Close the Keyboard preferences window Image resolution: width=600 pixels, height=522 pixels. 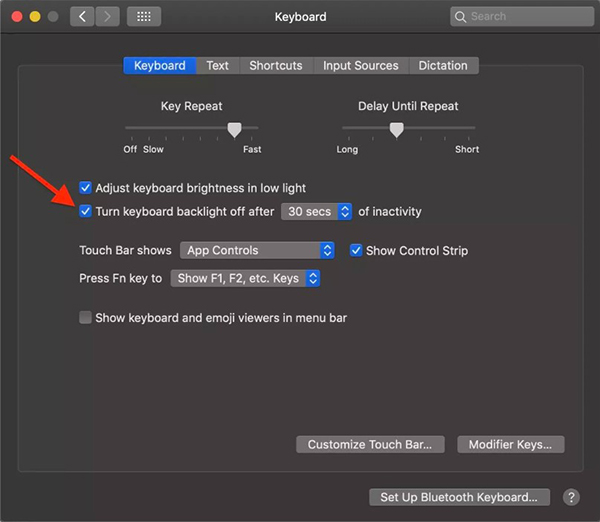[17, 16]
